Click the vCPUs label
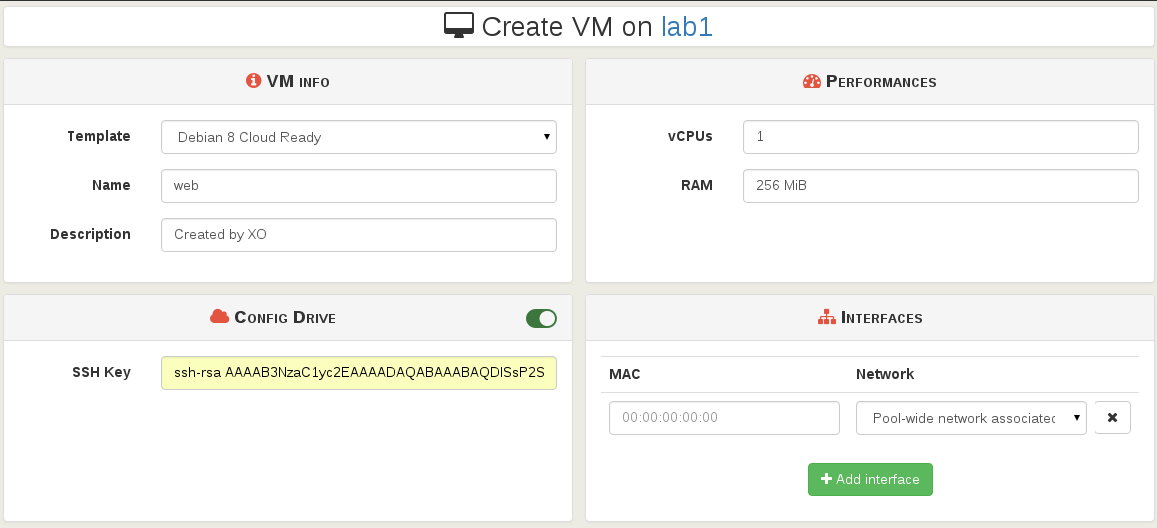The height and width of the screenshot is (528, 1157). [690, 136]
